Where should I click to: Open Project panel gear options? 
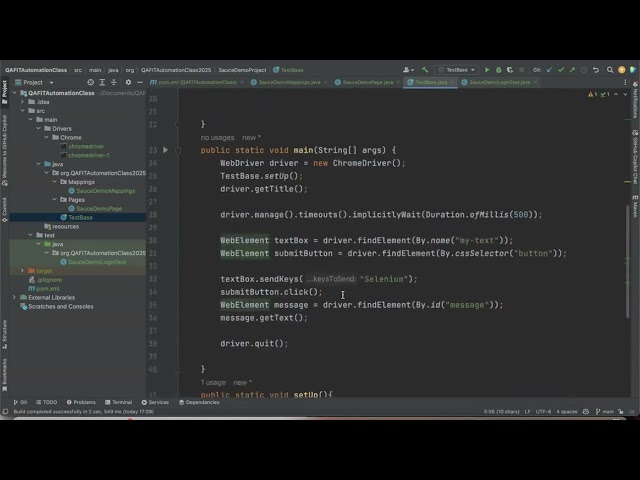click(128, 82)
